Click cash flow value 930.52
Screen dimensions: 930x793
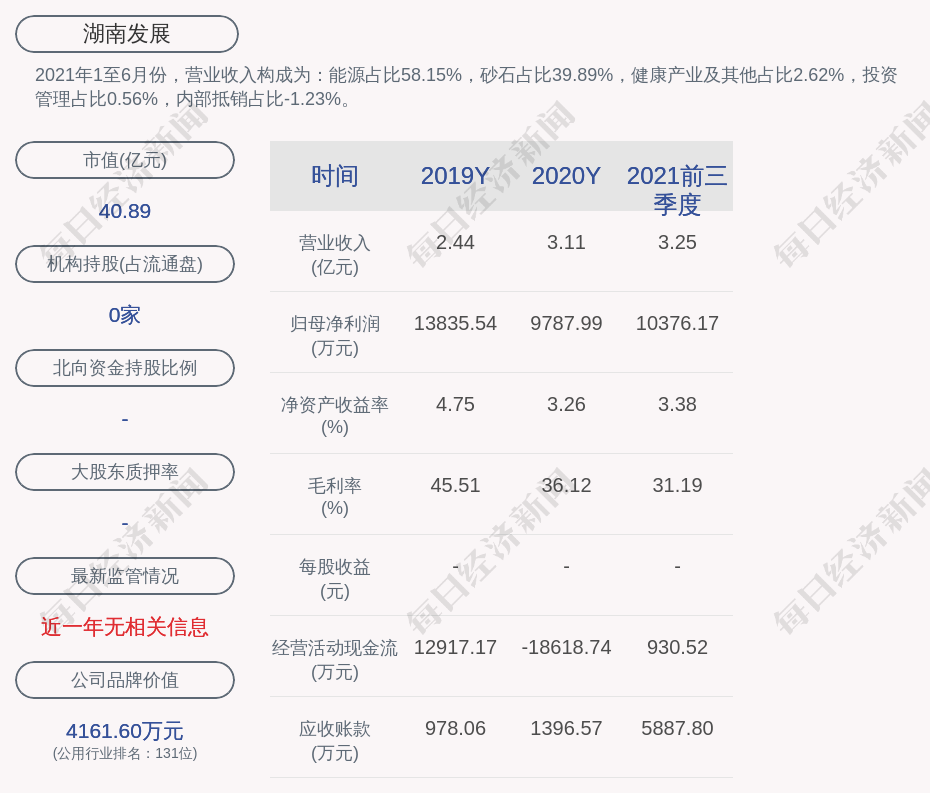(677, 647)
